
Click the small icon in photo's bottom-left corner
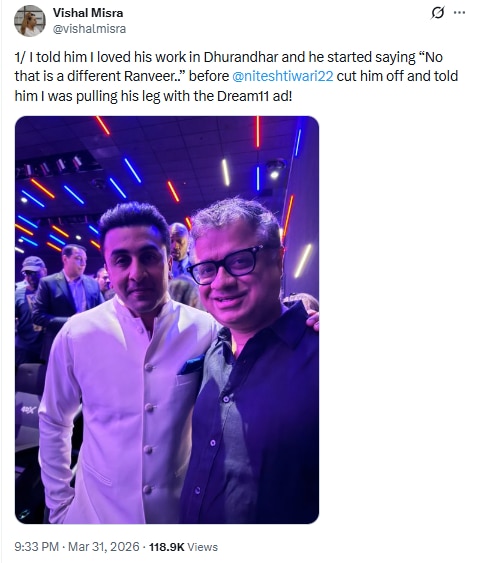pyautogui.click(x=25, y=514)
